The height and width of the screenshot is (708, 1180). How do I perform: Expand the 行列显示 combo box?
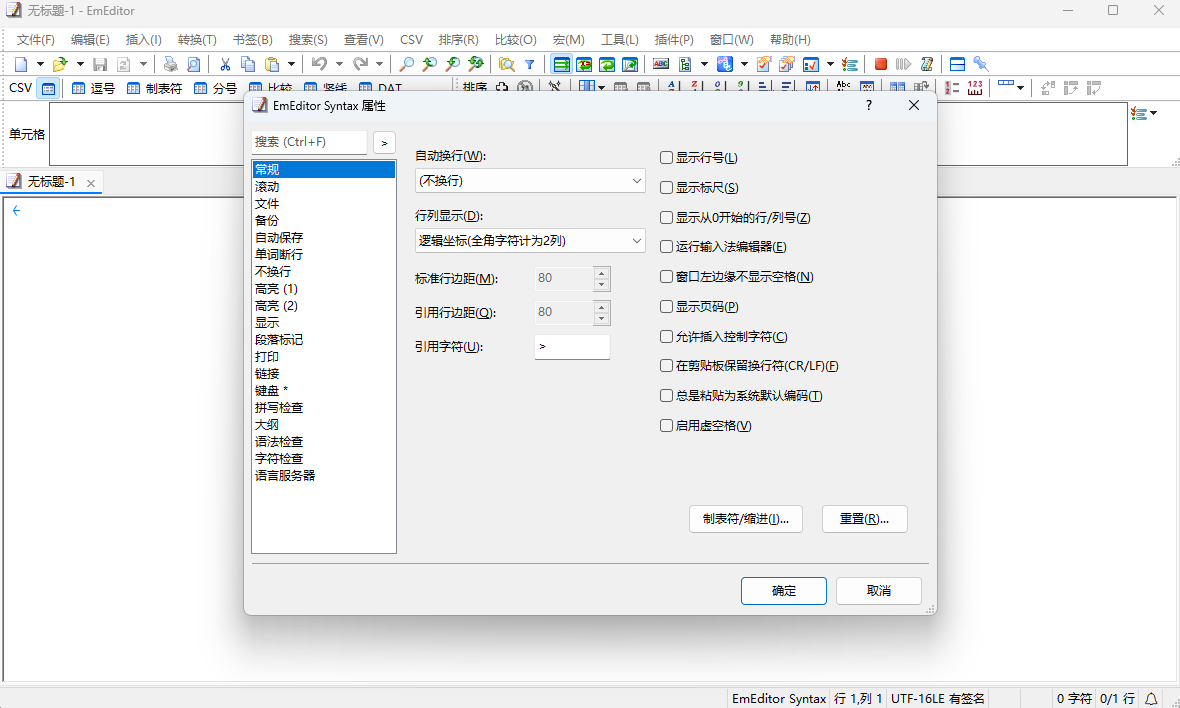(530, 241)
